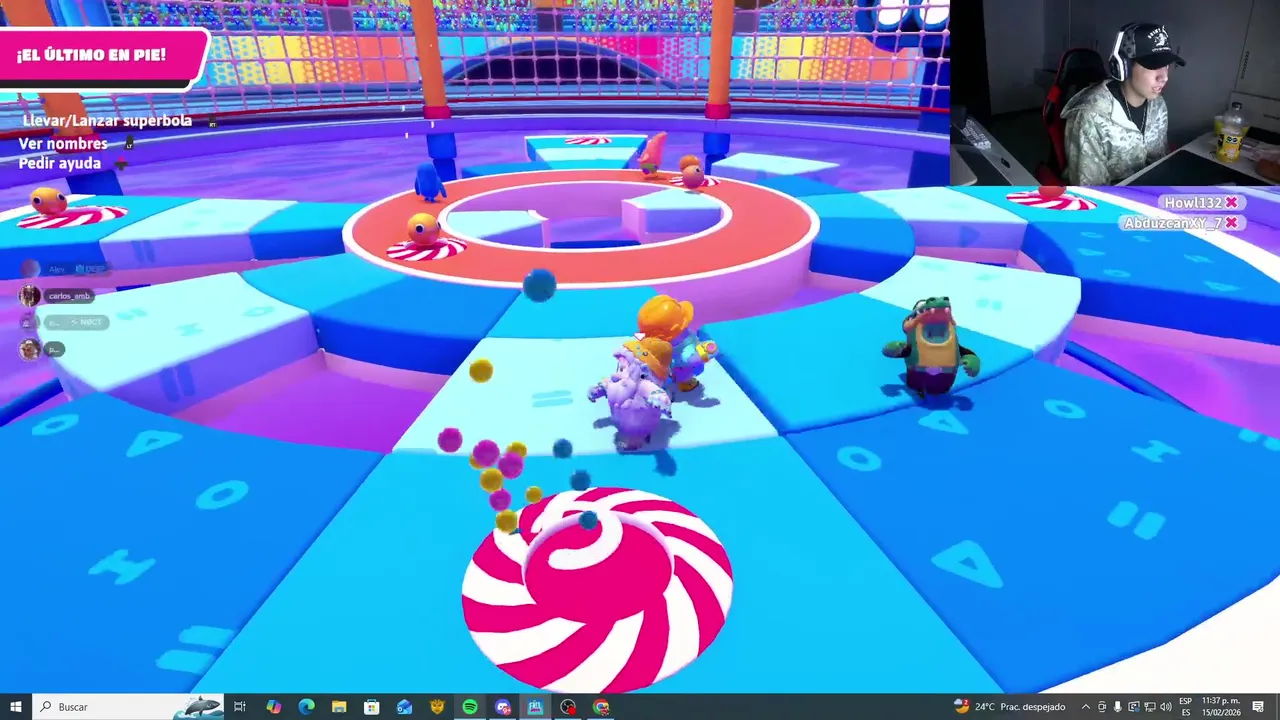Click the Howl132 eliminated player entry
Screen dimensions: 1280x720
pyautogui.click(x=1193, y=203)
